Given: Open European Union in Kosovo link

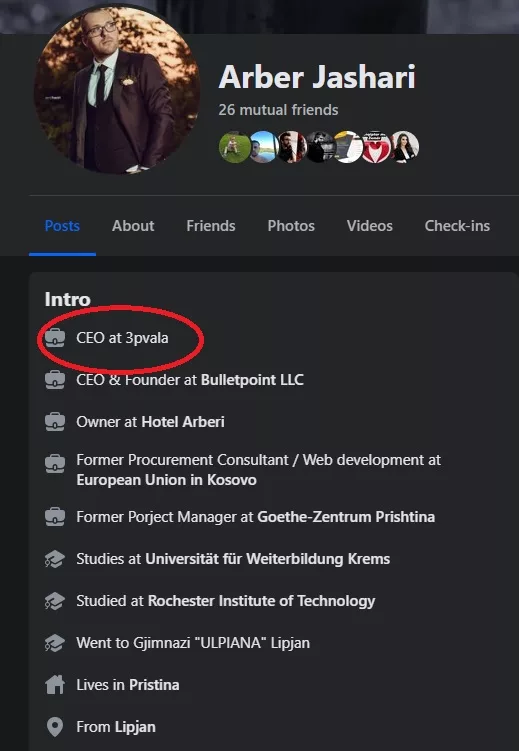Looking at the screenshot, I should tap(167, 480).
